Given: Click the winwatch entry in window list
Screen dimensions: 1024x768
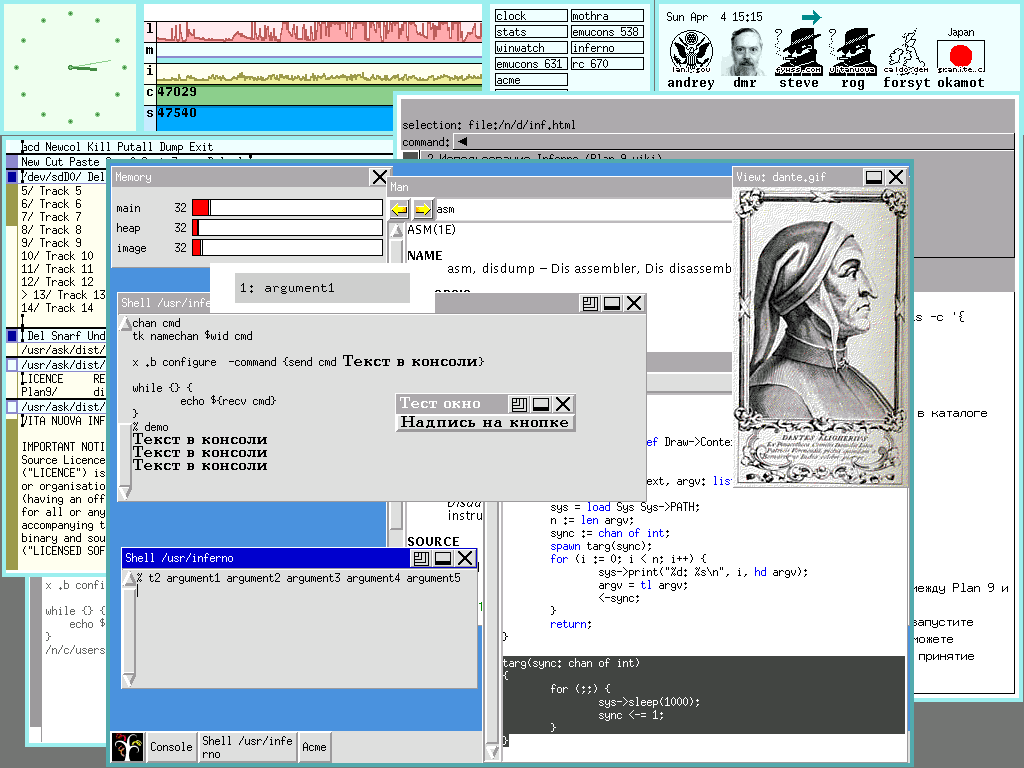Looking at the screenshot, I should click(530, 48).
